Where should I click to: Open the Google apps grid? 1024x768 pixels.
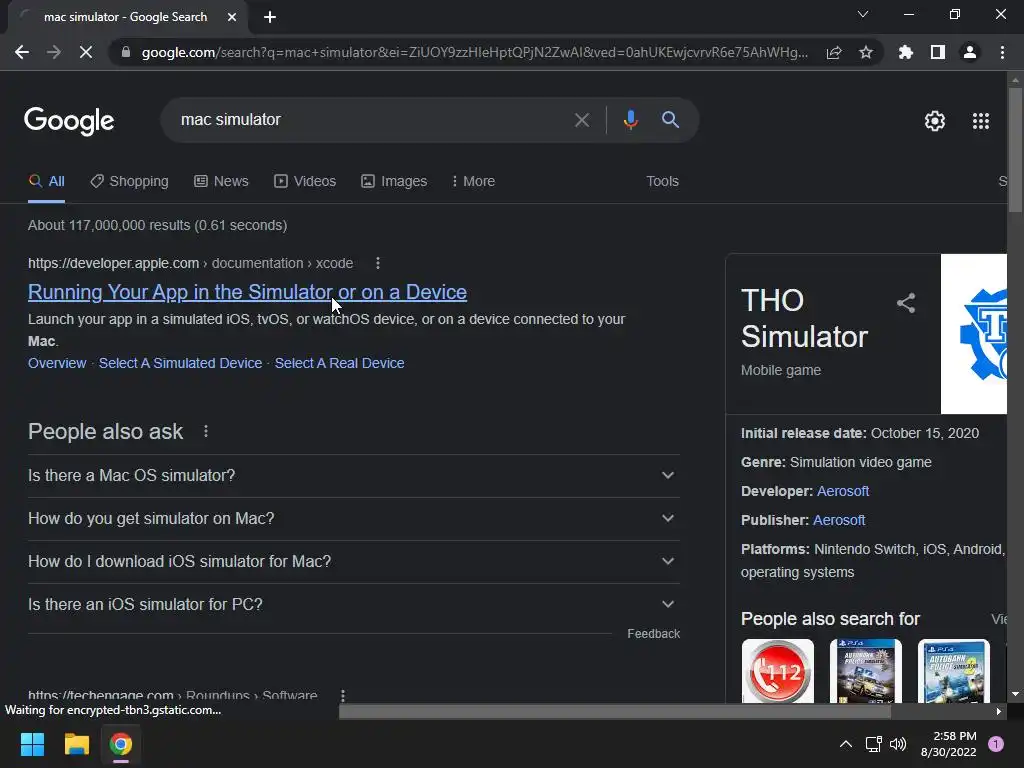click(981, 121)
